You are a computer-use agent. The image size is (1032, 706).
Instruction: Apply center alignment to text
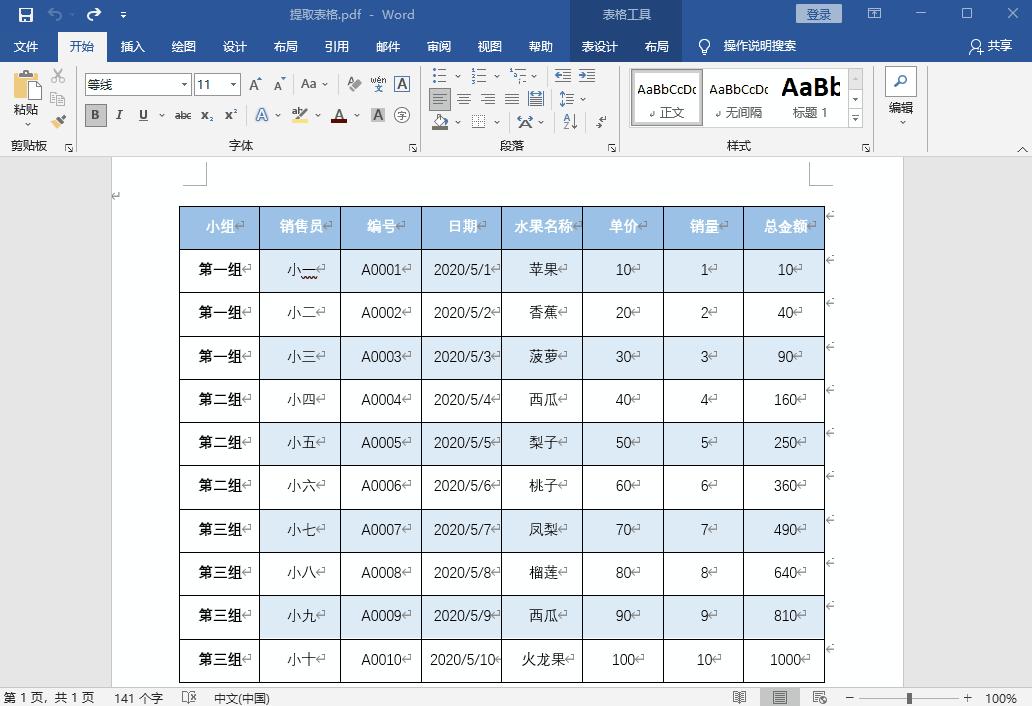click(x=462, y=98)
